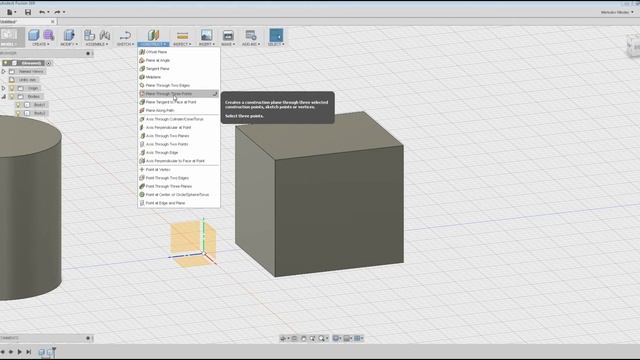
Task: Toggle Bodies folder visibility bulb
Action: click(x=12, y=97)
